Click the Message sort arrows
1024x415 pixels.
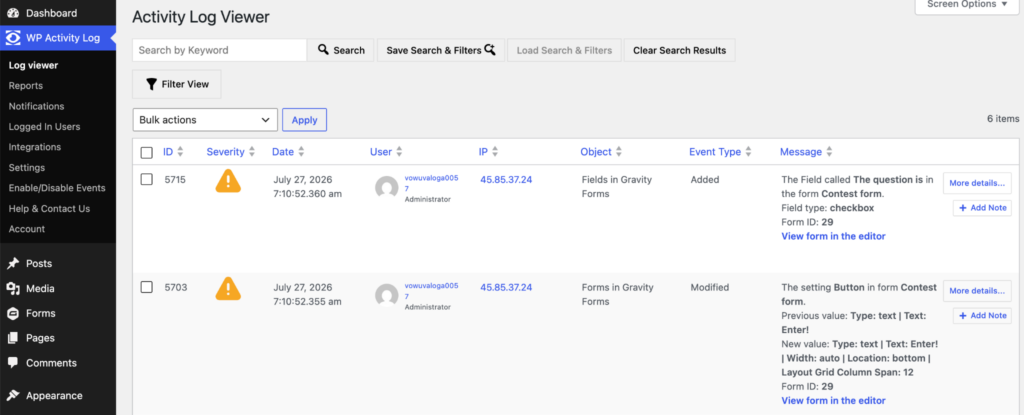(x=829, y=152)
